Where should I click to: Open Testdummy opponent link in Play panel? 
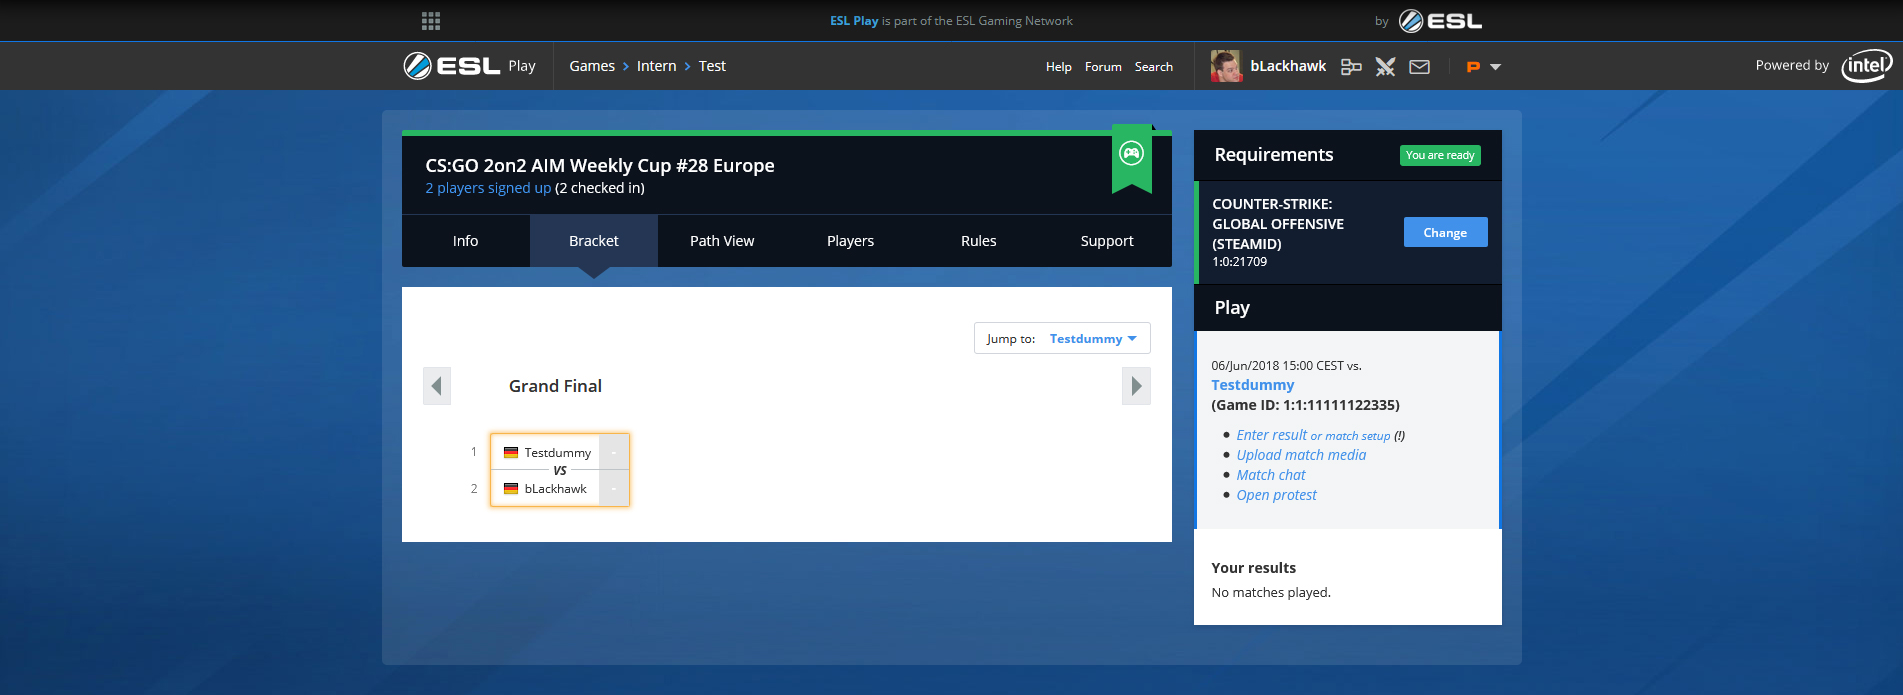click(1253, 385)
